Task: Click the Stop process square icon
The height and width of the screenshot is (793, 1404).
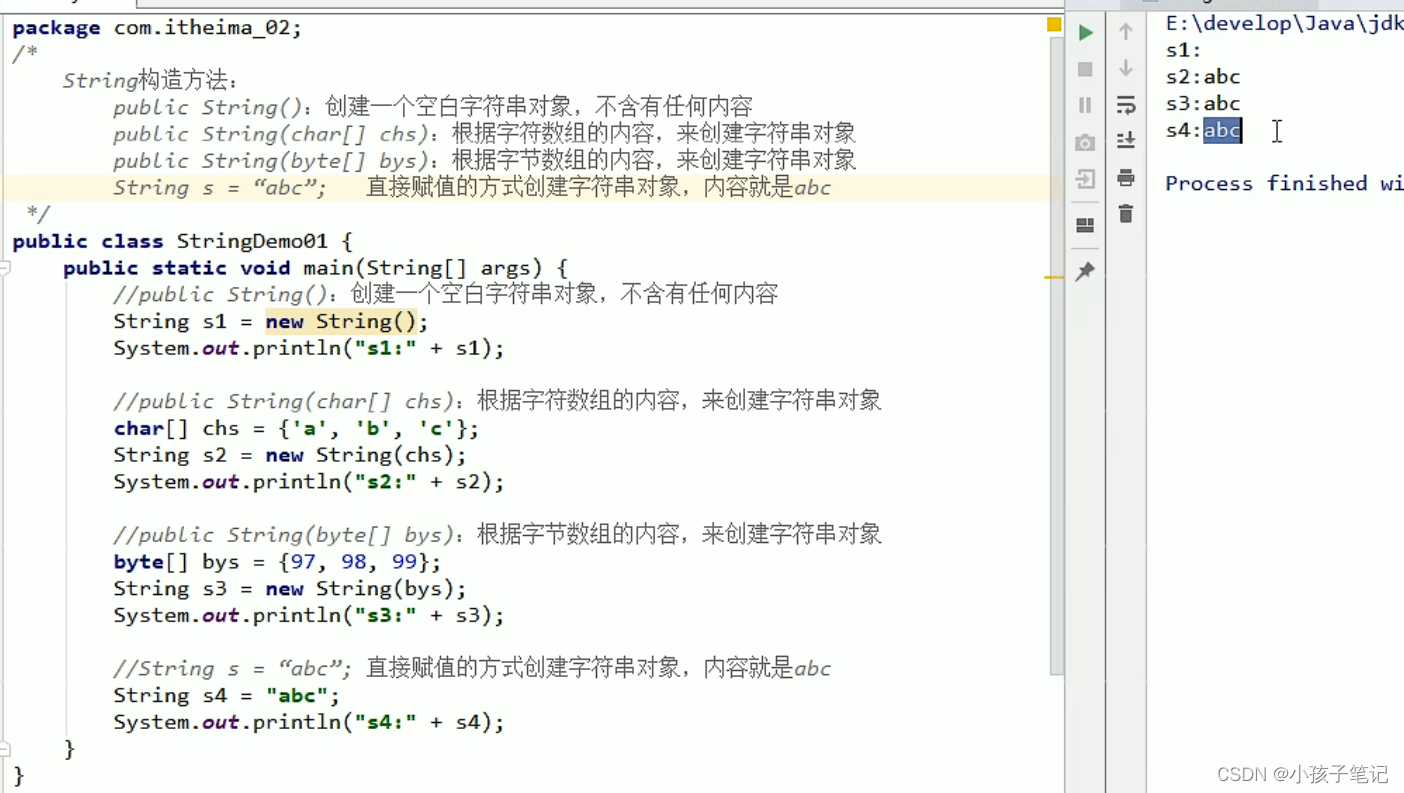Action: [1085, 69]
